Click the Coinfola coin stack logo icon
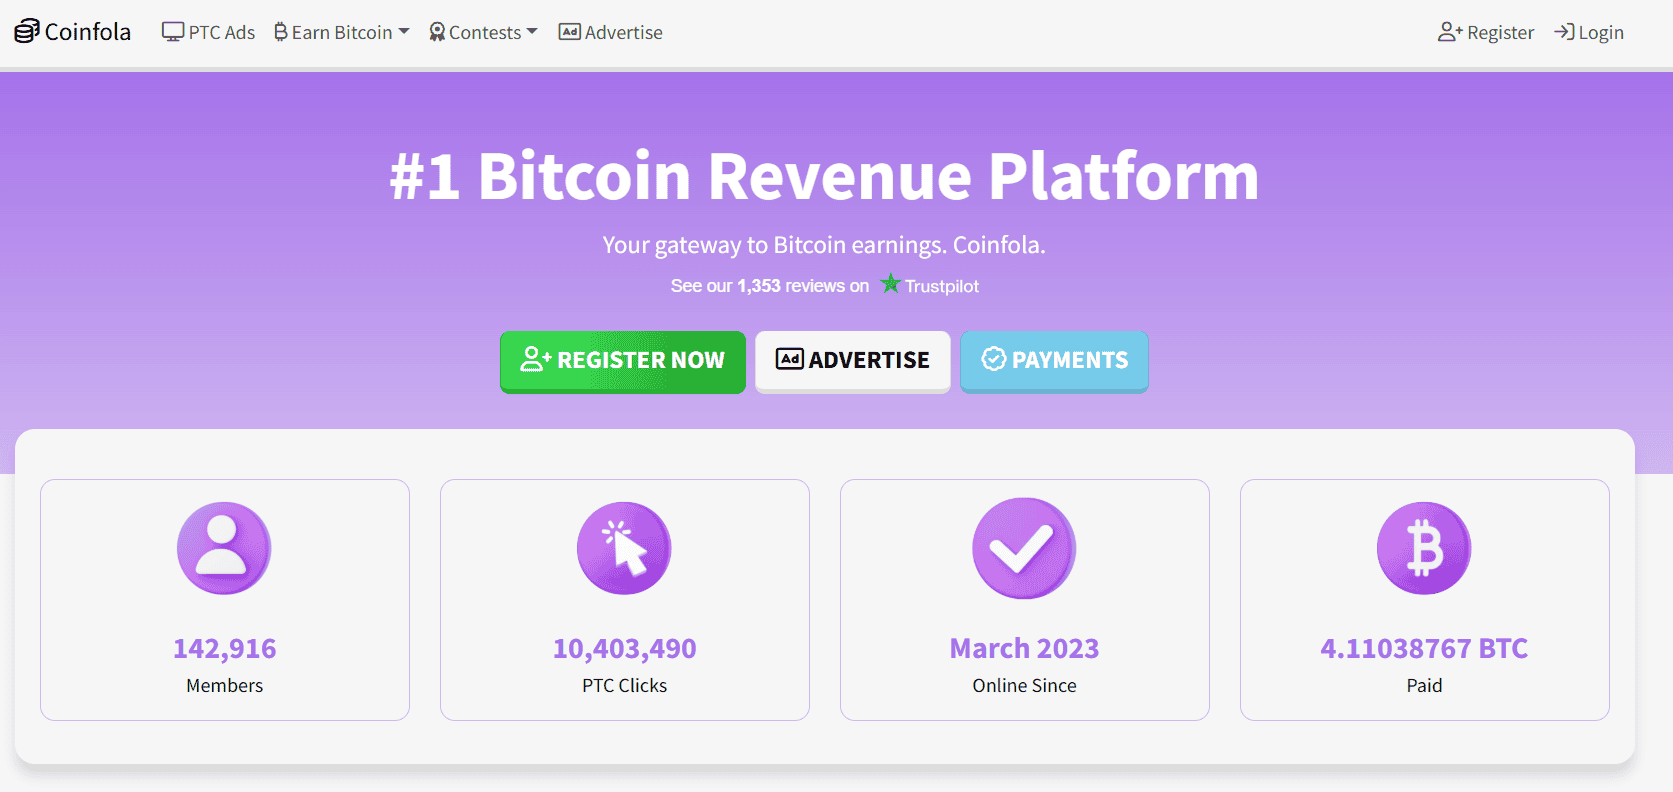This screenshot has width=1673, height=792. pyautogui.click(x=27, y=32)
